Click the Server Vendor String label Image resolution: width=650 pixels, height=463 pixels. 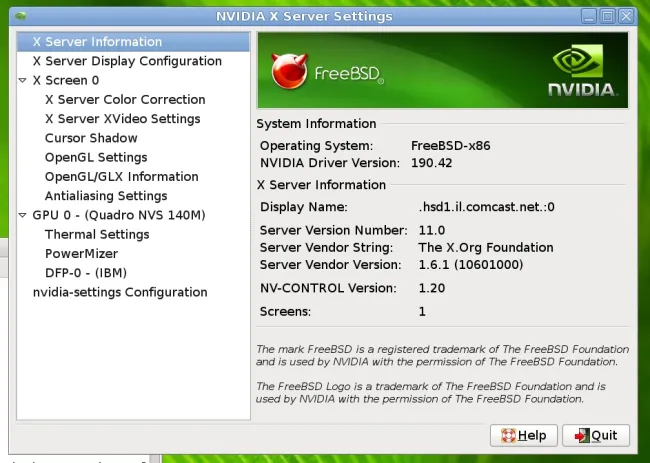(326, 247)
